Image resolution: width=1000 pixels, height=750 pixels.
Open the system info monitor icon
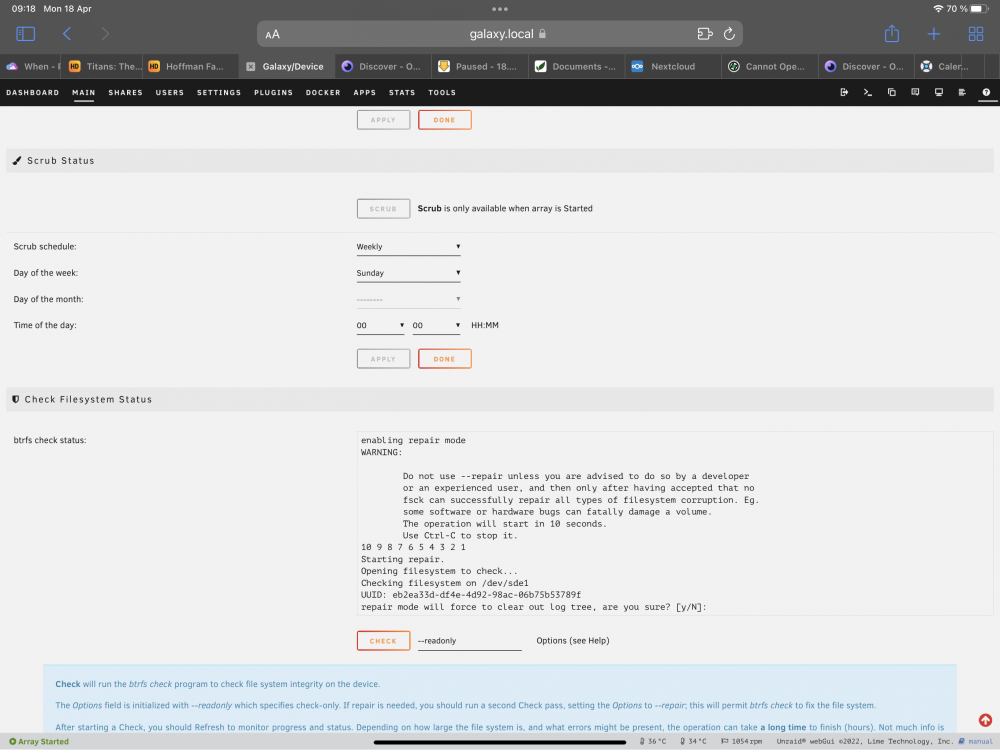pyautogui.click(x=939, y=92)
